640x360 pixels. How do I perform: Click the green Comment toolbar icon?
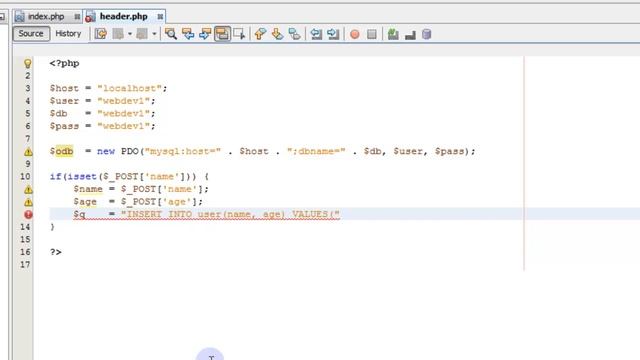(x=393, y=34)
